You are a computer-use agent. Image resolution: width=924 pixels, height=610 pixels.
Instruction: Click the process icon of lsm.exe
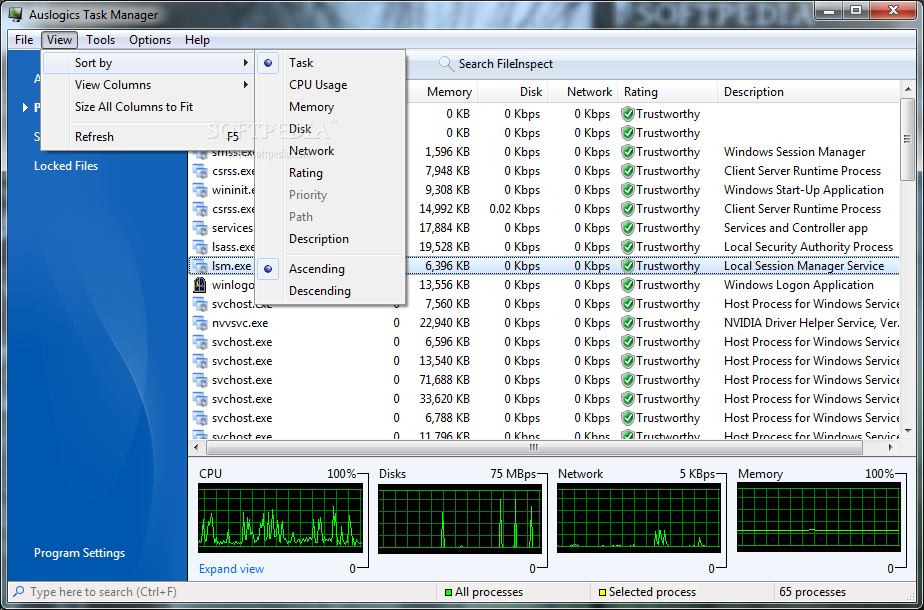click(x=200, y=266)
